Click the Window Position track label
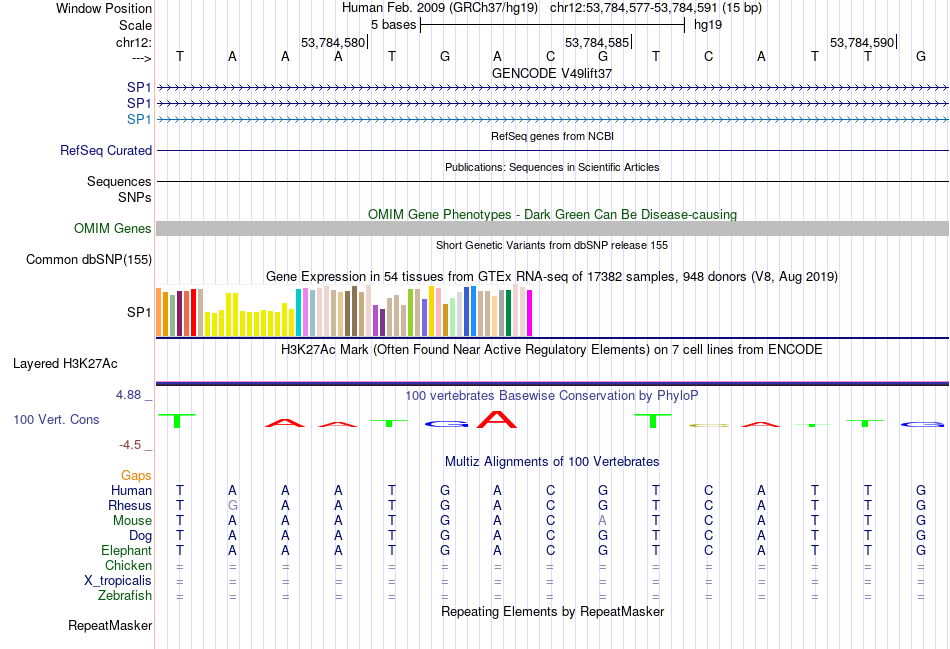The width and height of the screenshot is (950, 649). coord(104,8)
